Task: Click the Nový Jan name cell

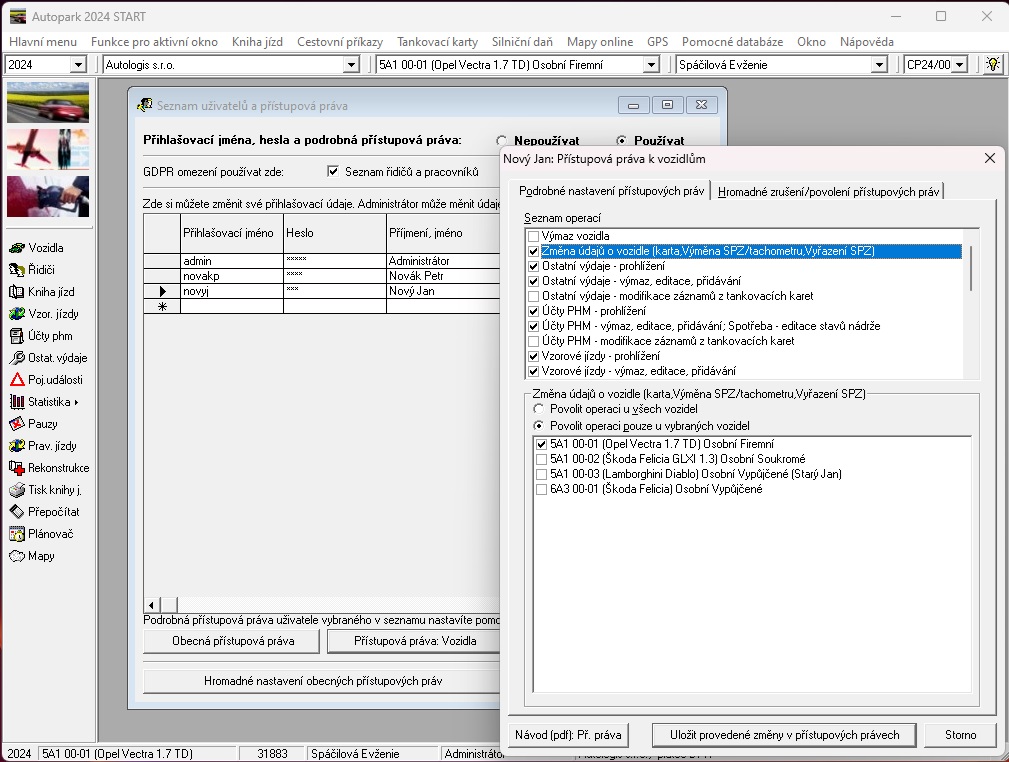Action: click(x=443, y=291)
